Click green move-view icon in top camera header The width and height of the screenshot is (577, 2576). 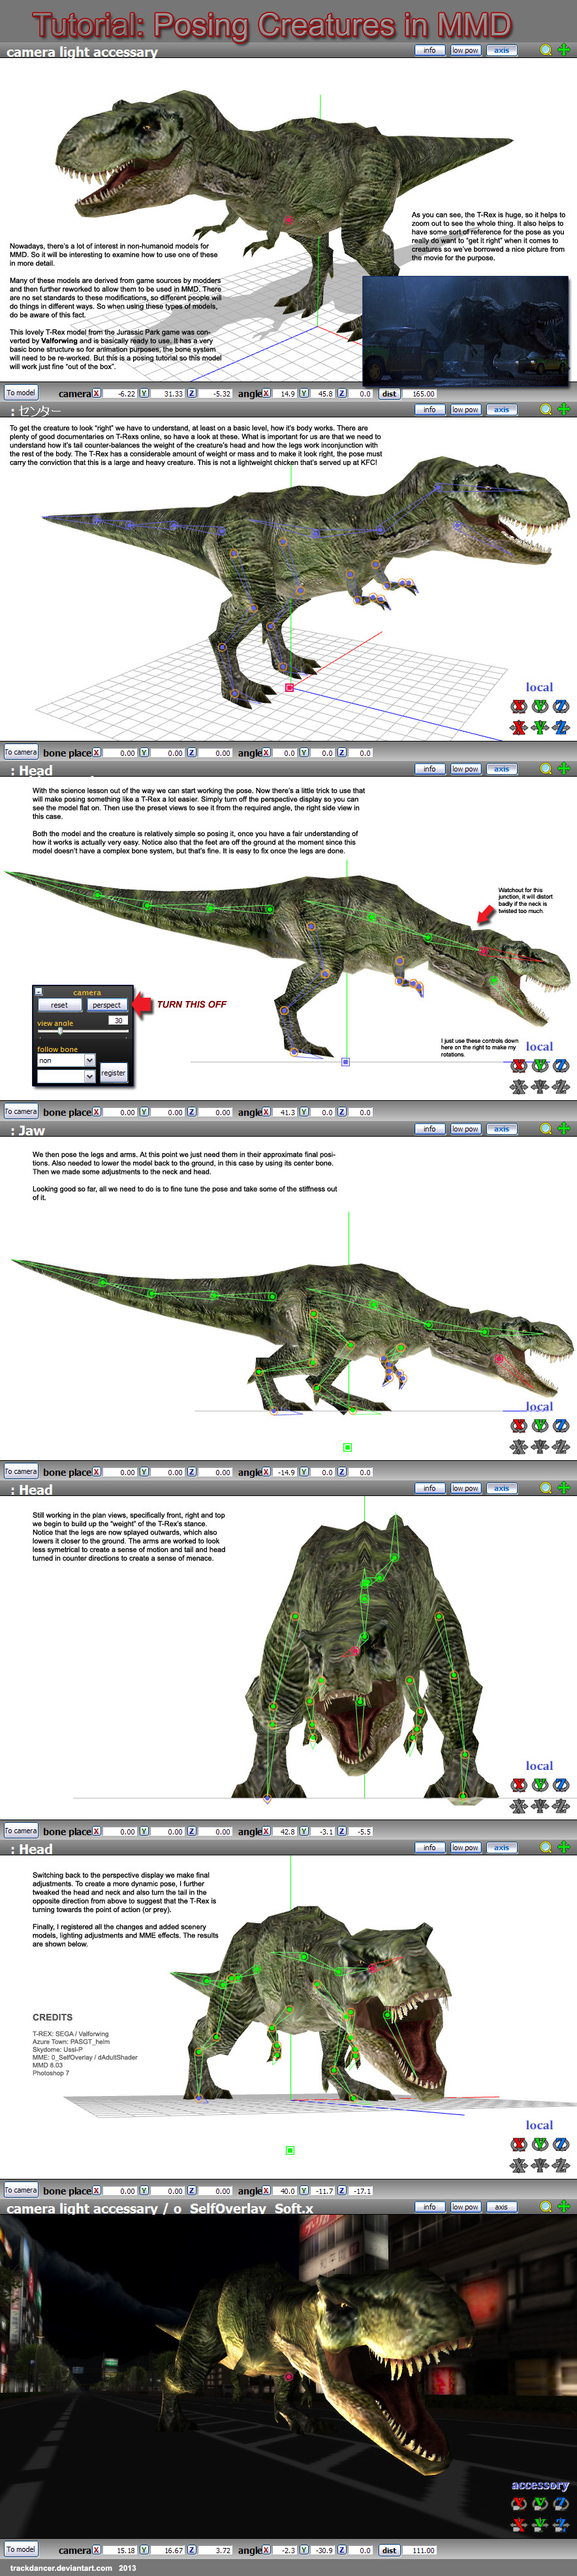(x=564, y=50)
